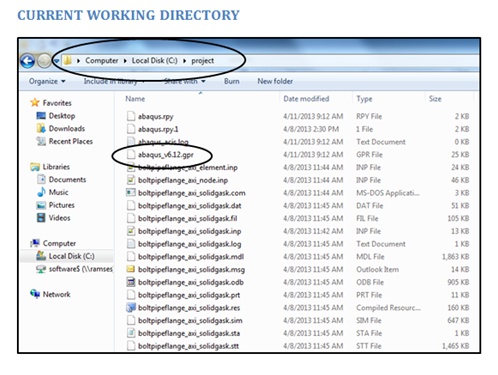498x375 pixels.
Task: Click the 905 KB size cell
Action: (x=458, y=282)
